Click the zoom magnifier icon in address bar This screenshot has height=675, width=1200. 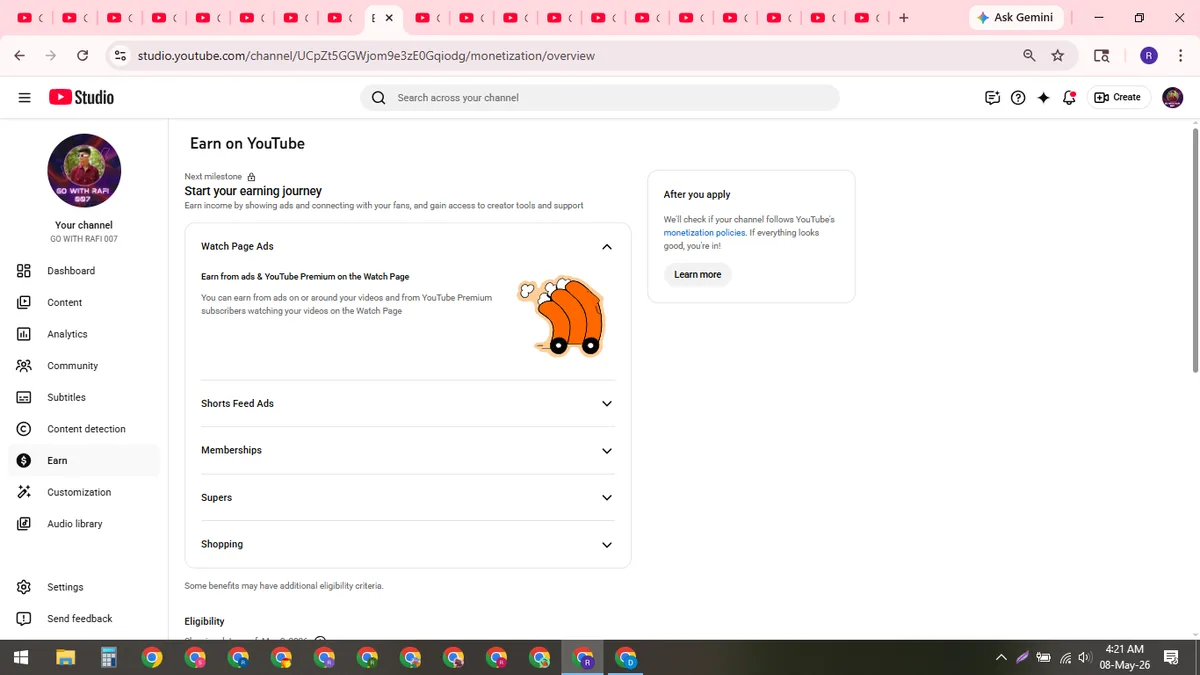pos(1029,56)
